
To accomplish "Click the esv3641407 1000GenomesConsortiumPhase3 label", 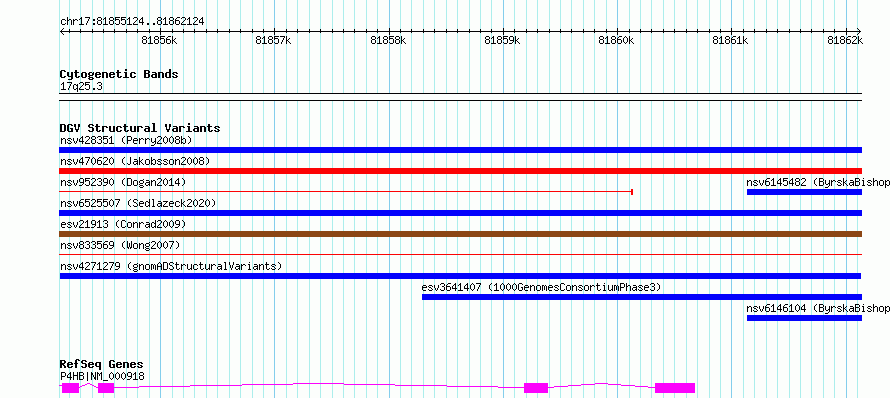I will tap(541, 287).
